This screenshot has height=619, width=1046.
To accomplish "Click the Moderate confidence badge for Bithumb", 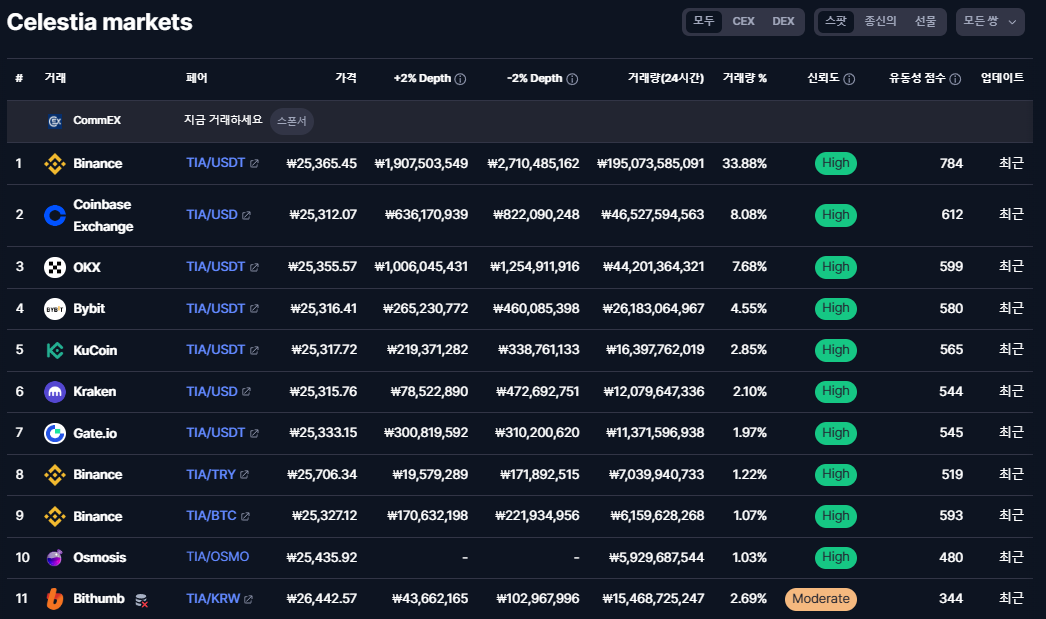I will coord(821,599).
